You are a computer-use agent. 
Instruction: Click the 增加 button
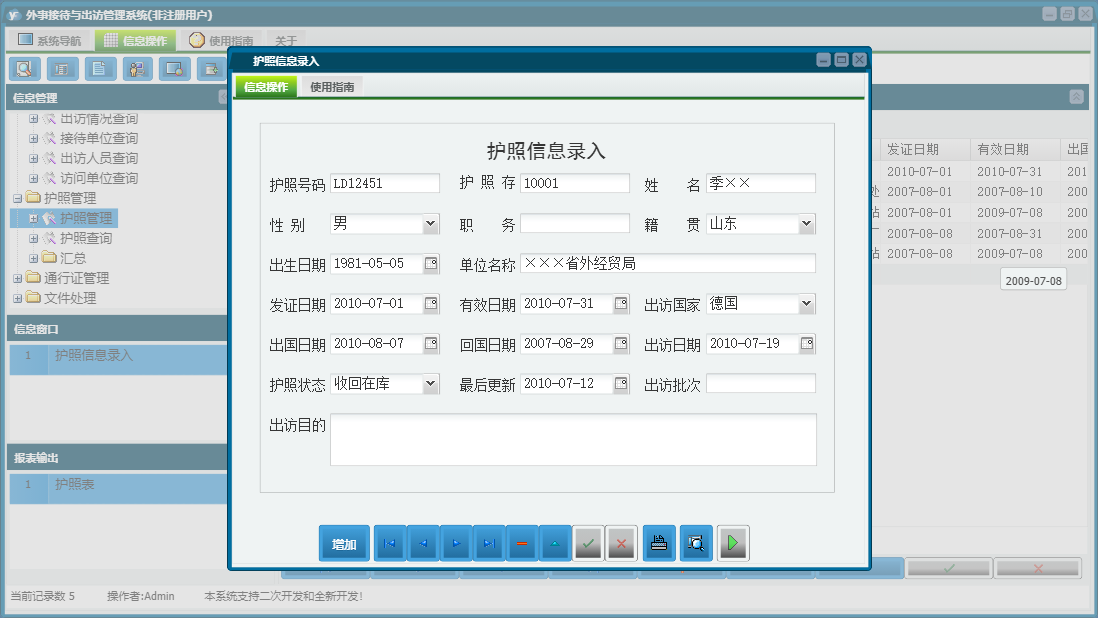tap(344, 544)
